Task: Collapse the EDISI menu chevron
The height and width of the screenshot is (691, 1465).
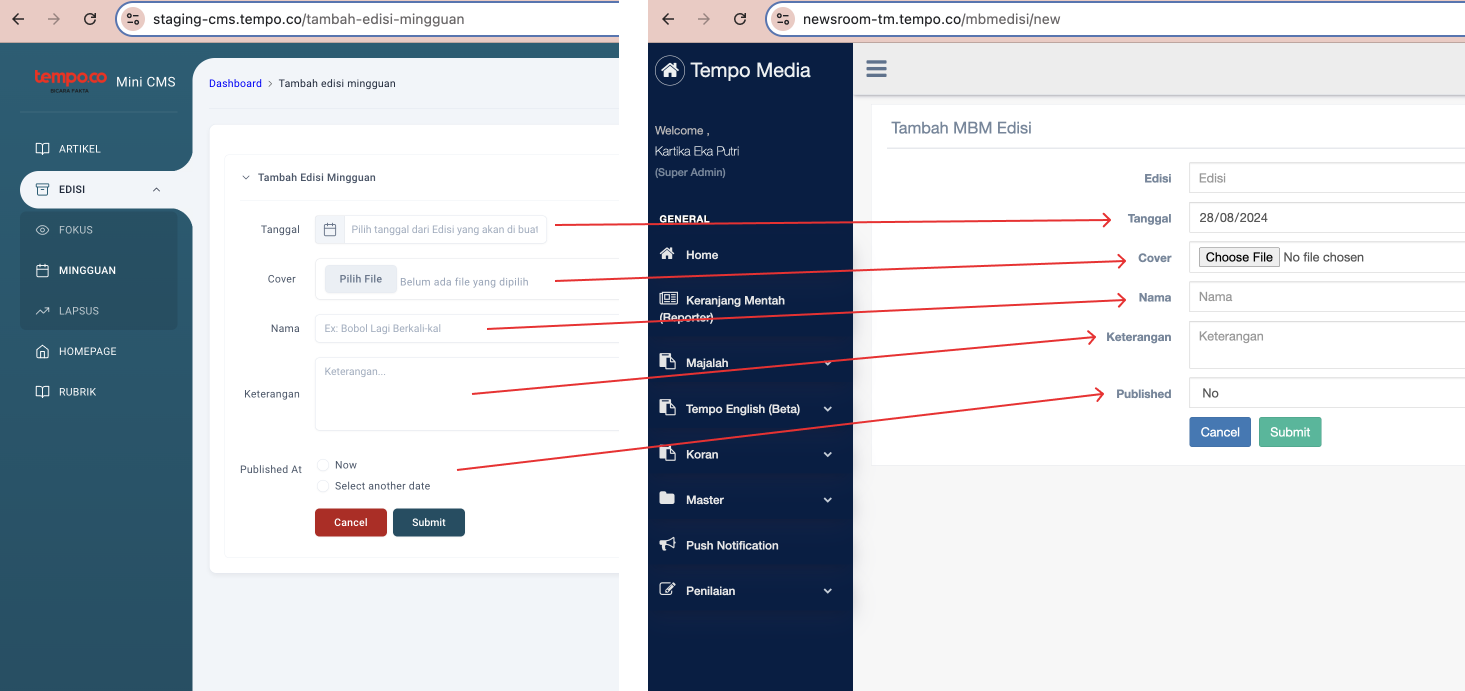Action: (156, 190)
